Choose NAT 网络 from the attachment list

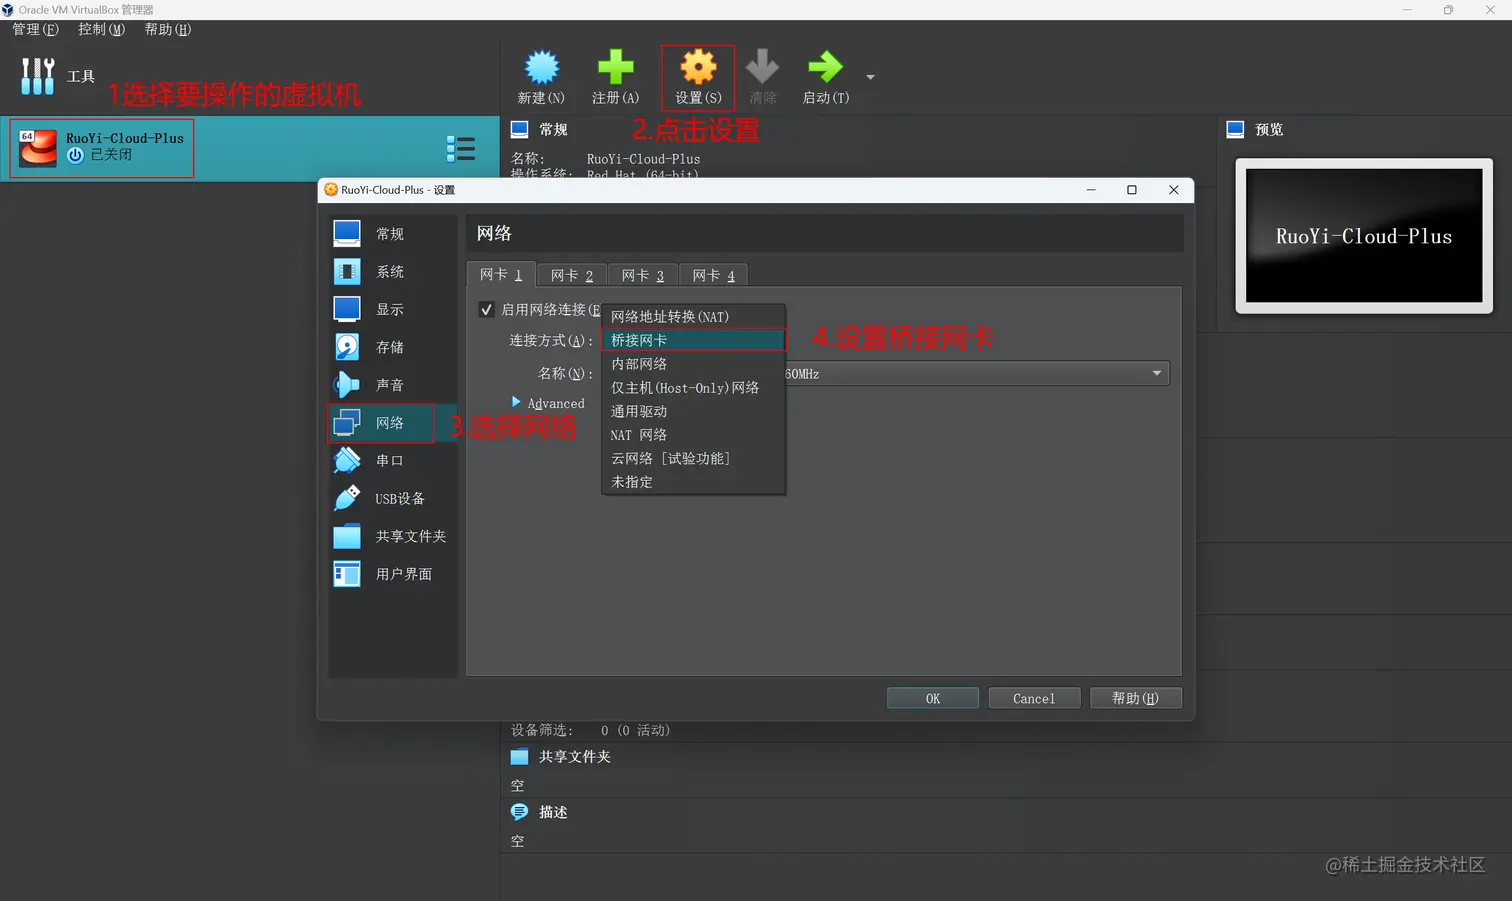693,435
